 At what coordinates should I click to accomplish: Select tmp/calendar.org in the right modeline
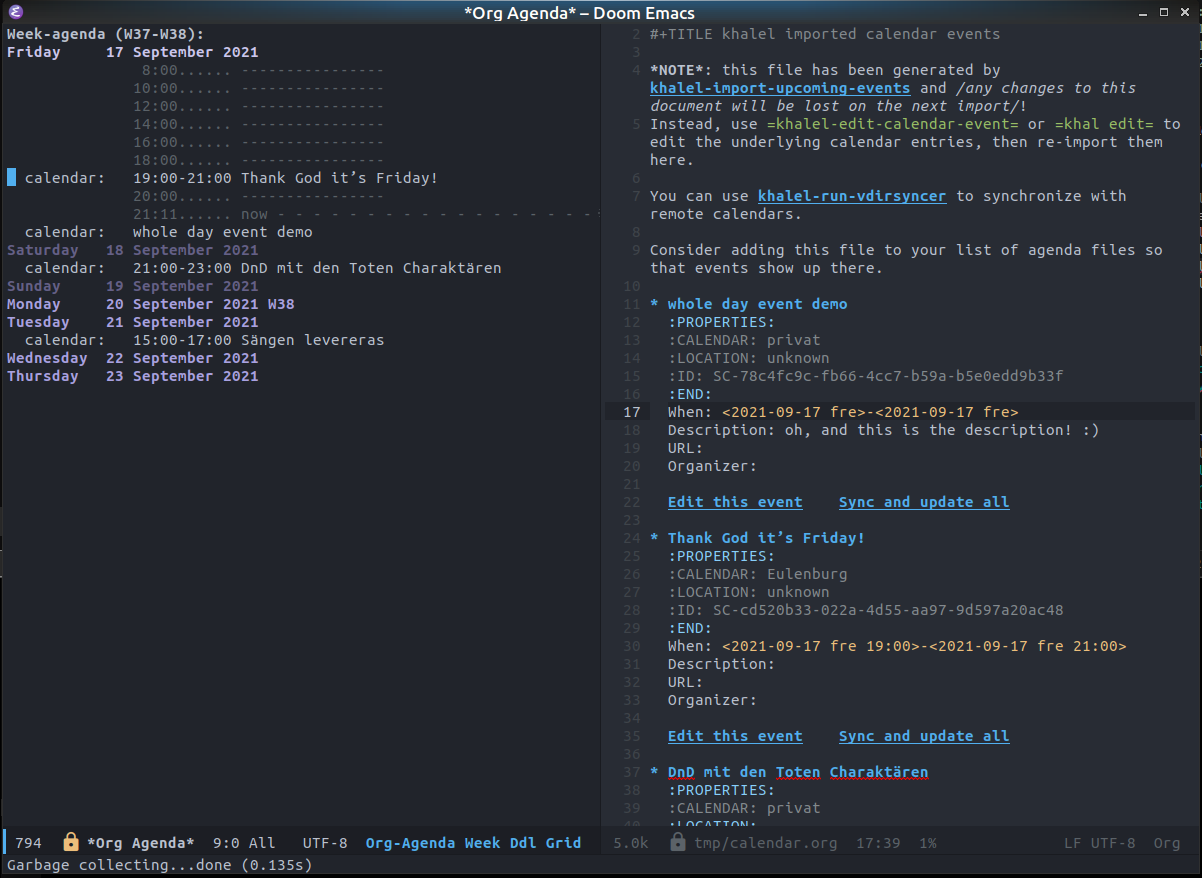coord(764,843)
